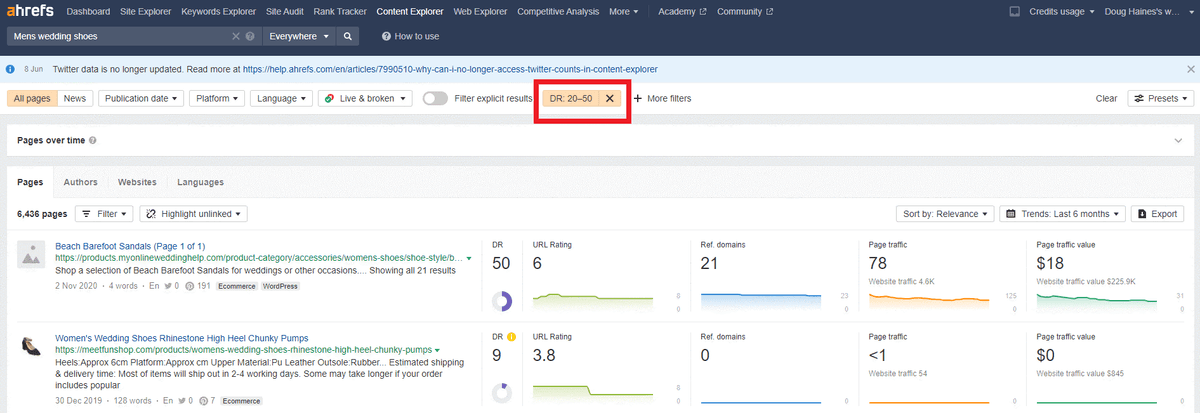Image resolution: width=1200 pixels, height=413 pixels.
Task: Click More filters button
Action: pos(662,98)
